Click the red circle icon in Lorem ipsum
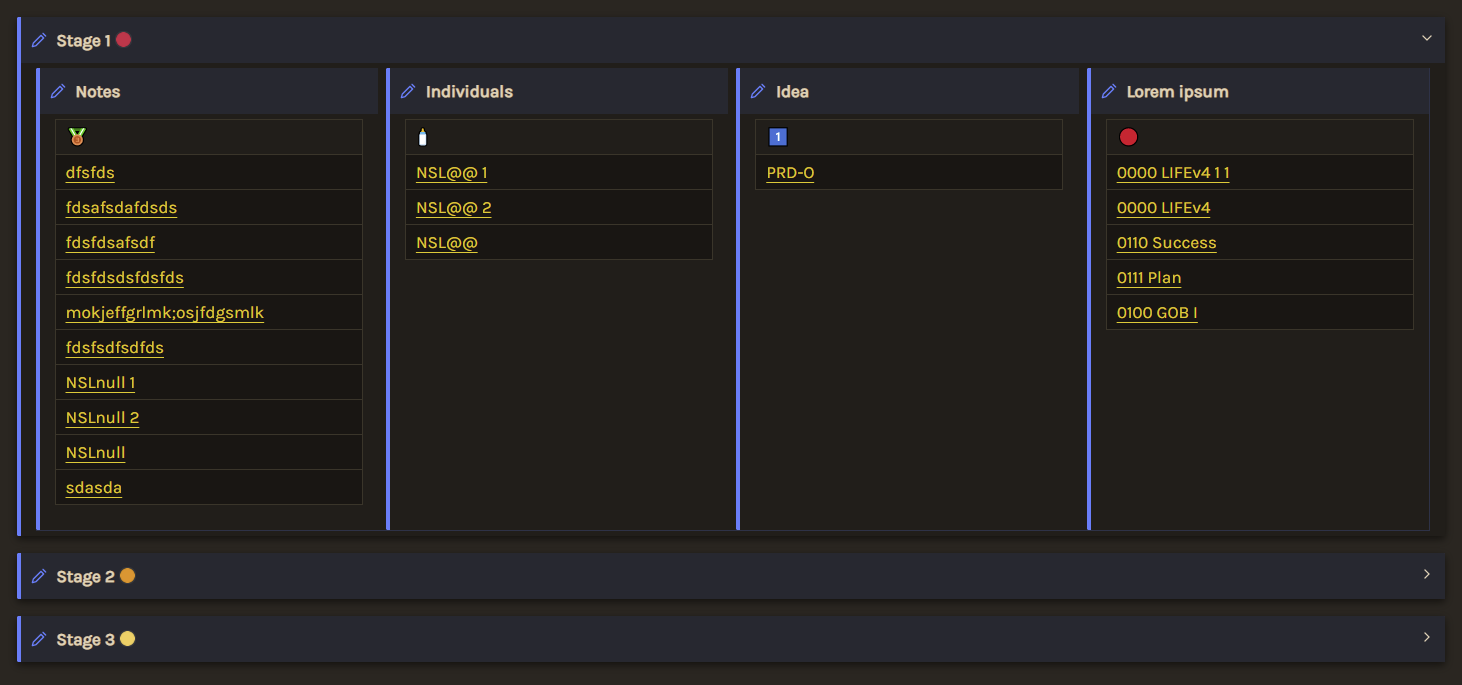The height and width of the screenshot is (685, 1462). tap(1128, 137)
